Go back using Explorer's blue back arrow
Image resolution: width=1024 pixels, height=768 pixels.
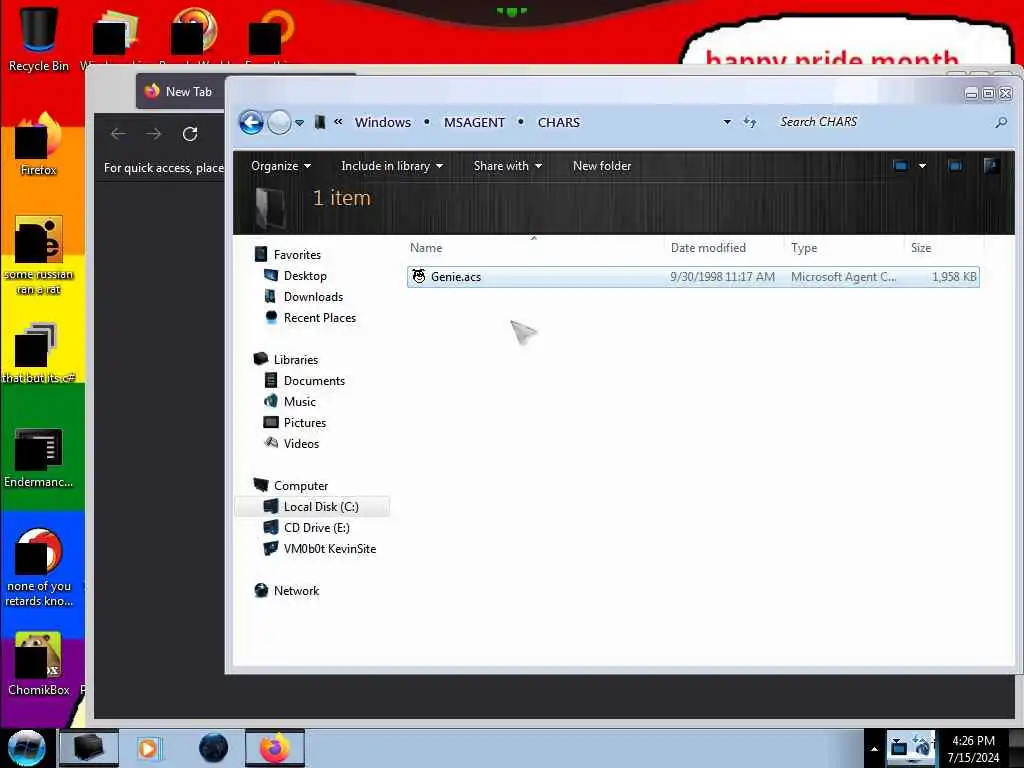[251, 122]
